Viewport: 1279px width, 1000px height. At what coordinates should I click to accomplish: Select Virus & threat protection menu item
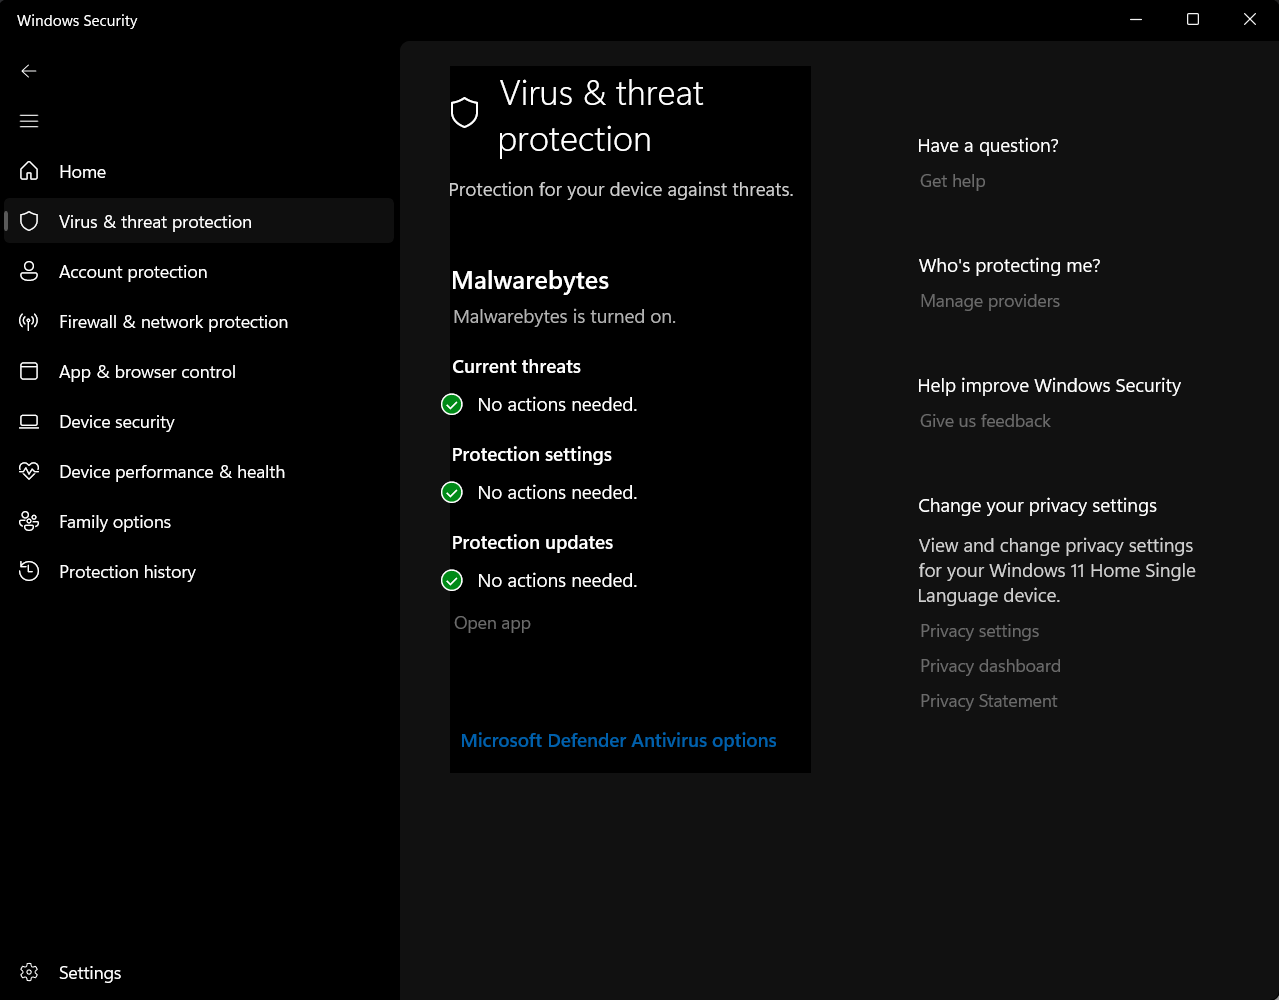pyautogui.click(x=155, y=222)
